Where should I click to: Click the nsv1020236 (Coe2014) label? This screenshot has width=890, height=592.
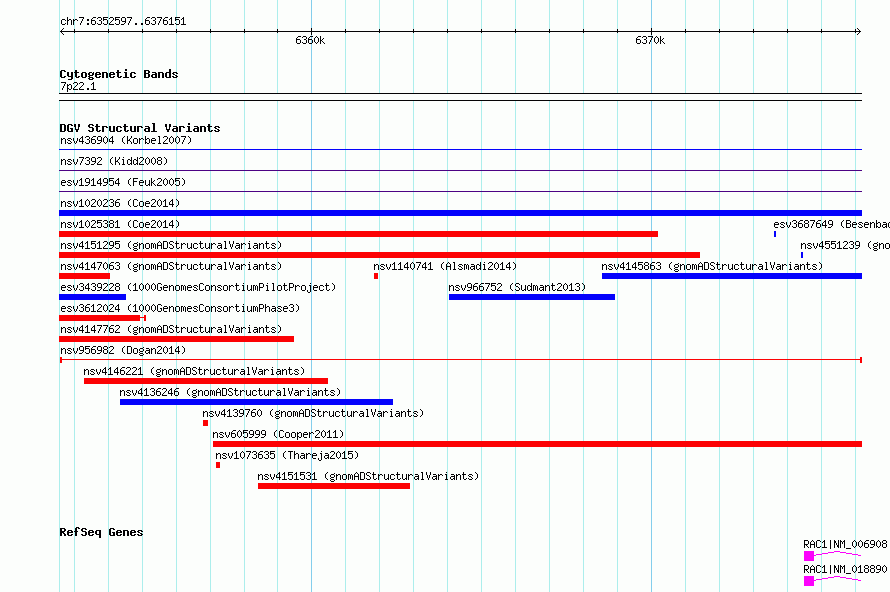click(120, 203)
